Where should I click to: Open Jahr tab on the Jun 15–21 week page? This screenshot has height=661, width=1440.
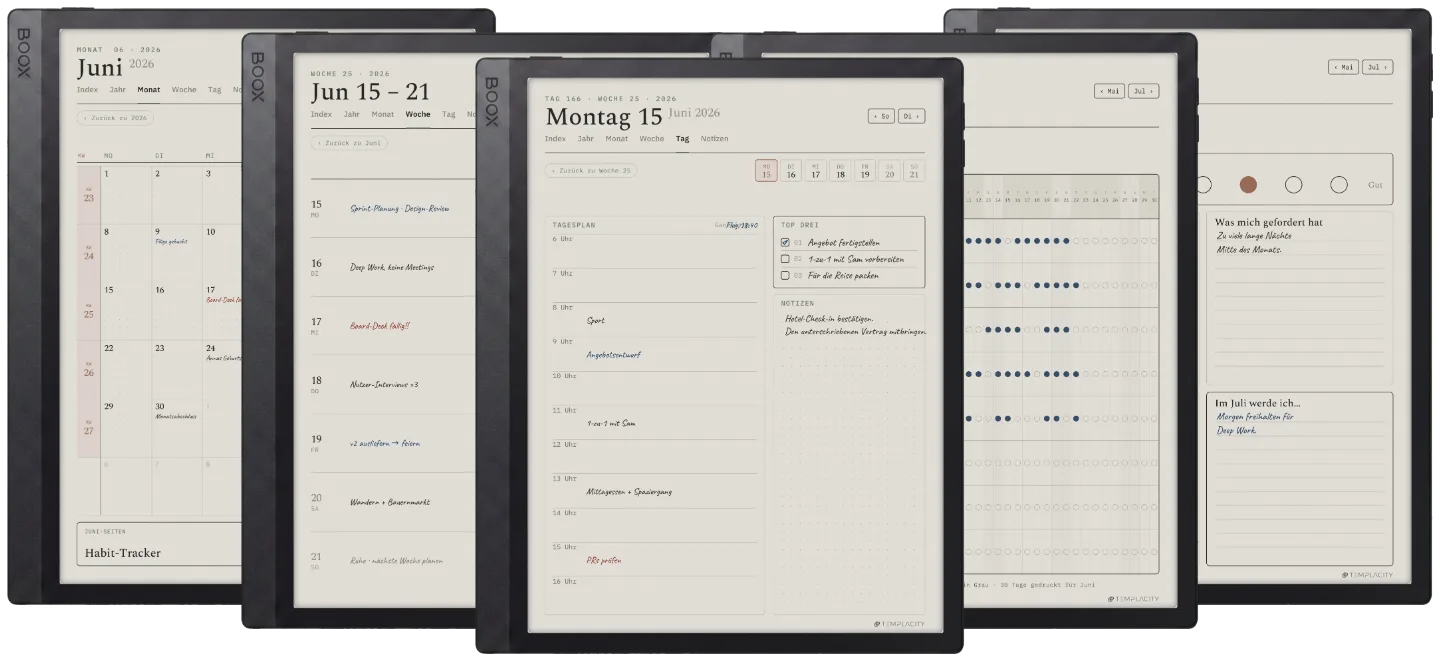352,114
